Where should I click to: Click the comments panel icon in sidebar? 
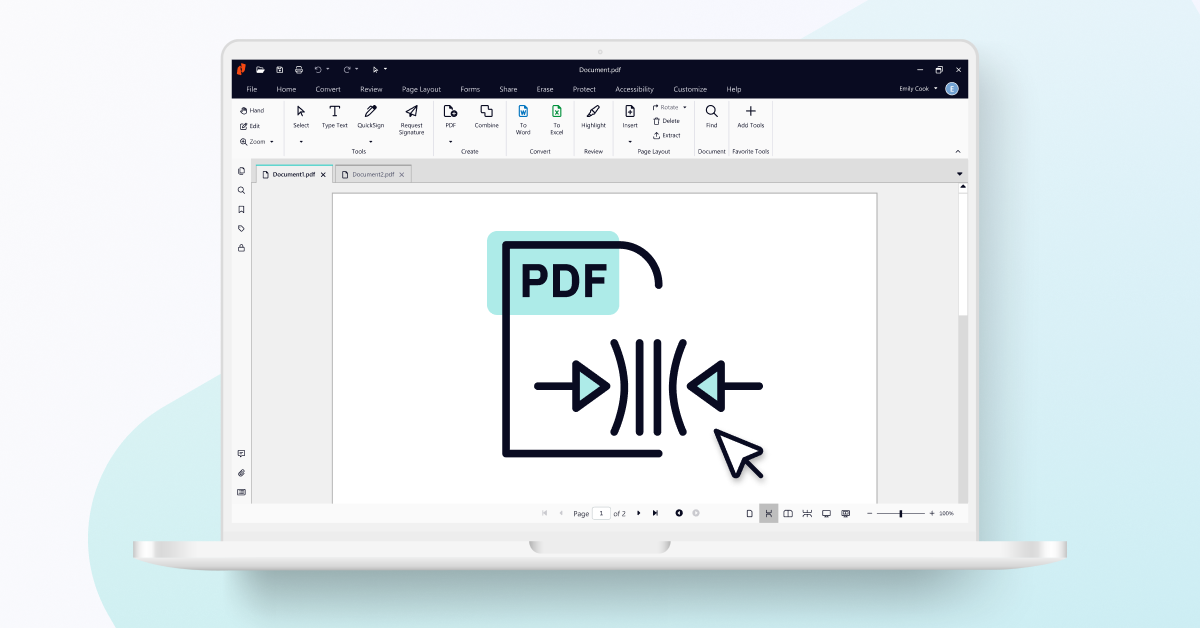[242, 454]
